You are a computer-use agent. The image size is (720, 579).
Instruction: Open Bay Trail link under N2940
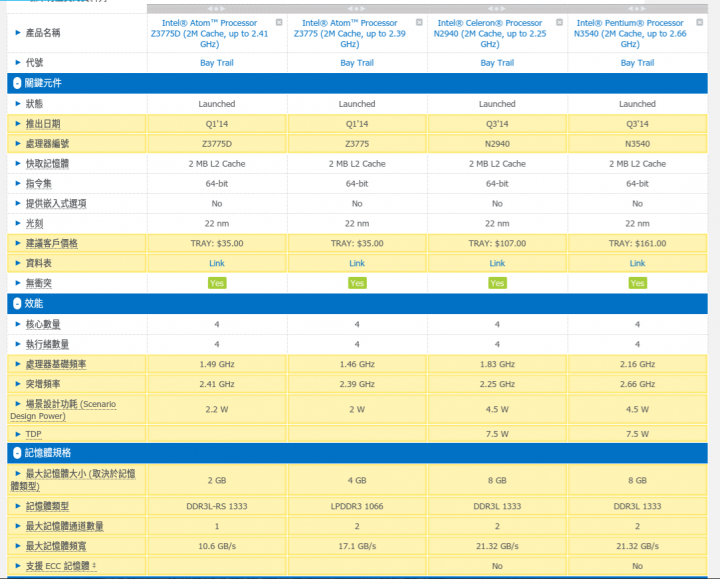[497, 63]
